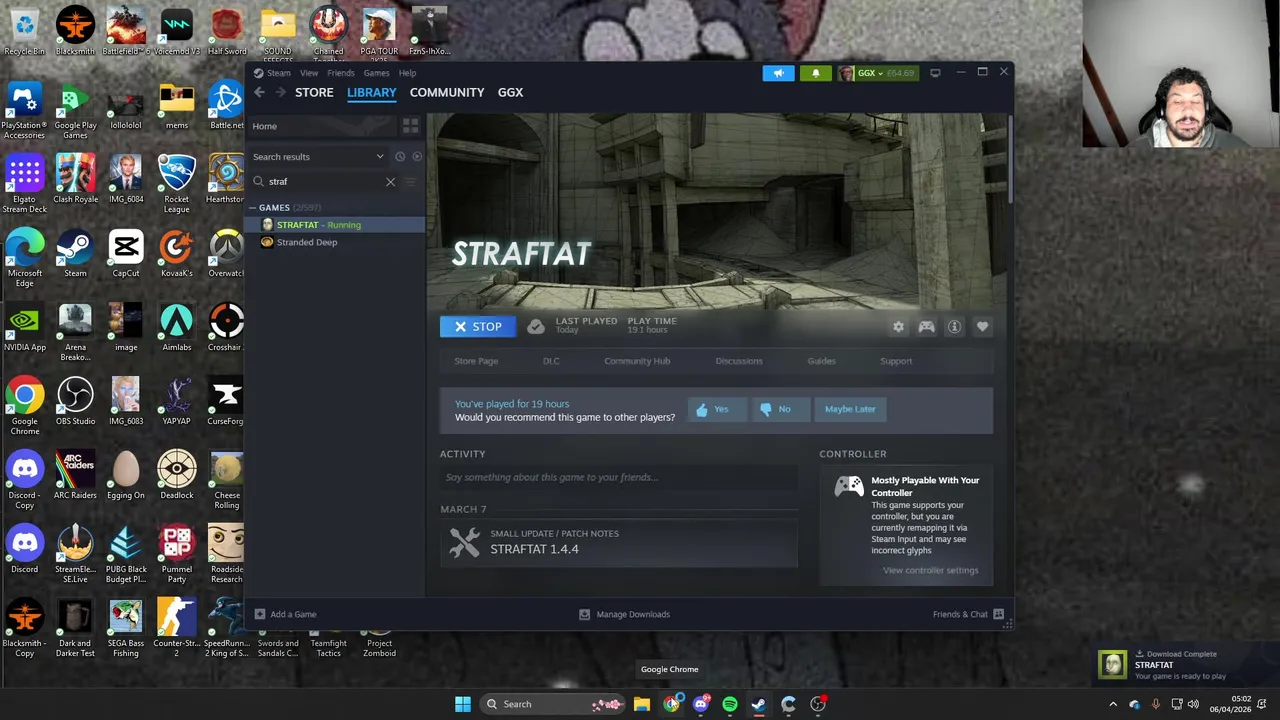
Task: Open the GGX profile tab
Action: pyautogui.click(x=510, y=92)
